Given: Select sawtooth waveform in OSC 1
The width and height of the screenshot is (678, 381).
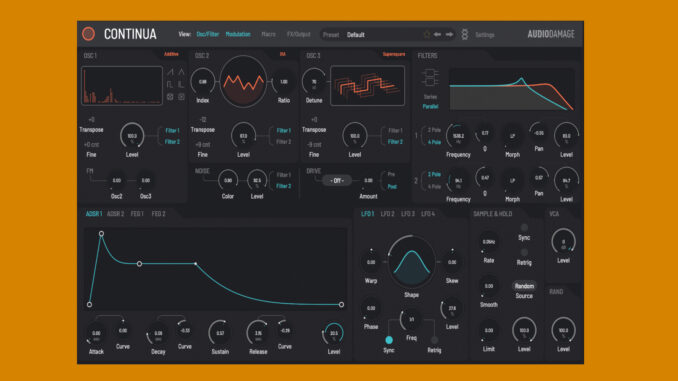Looking at the screenshot, I should (170, 72).
